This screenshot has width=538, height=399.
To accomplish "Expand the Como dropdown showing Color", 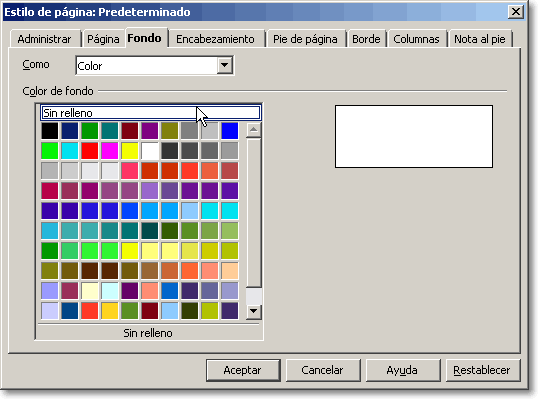I will (224, 65).
